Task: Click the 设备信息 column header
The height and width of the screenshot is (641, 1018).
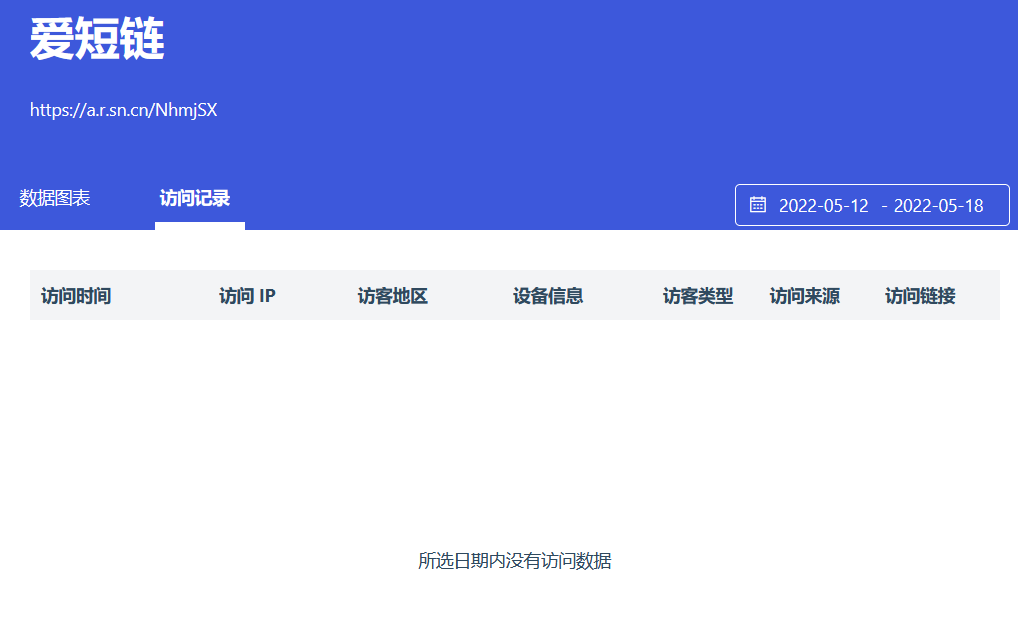Action: click(548, 296)
